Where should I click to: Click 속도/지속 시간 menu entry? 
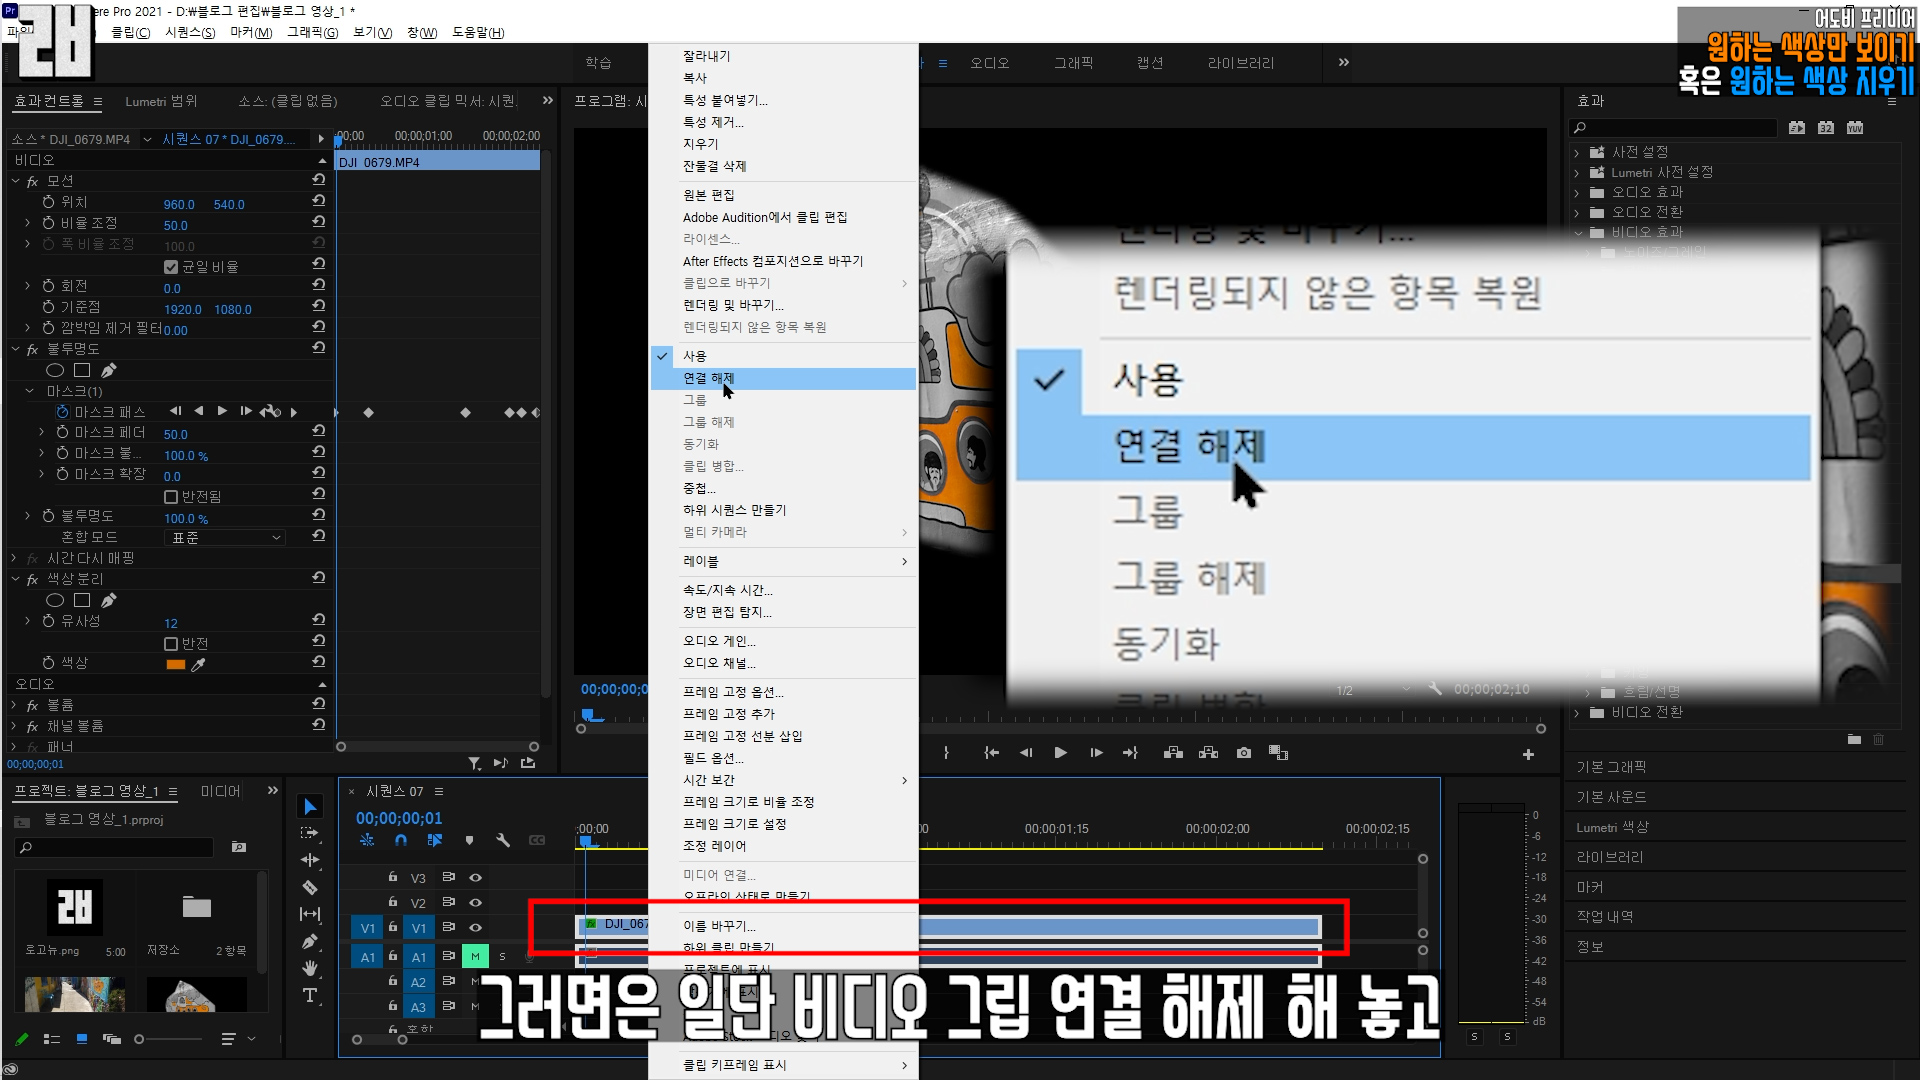727,590
